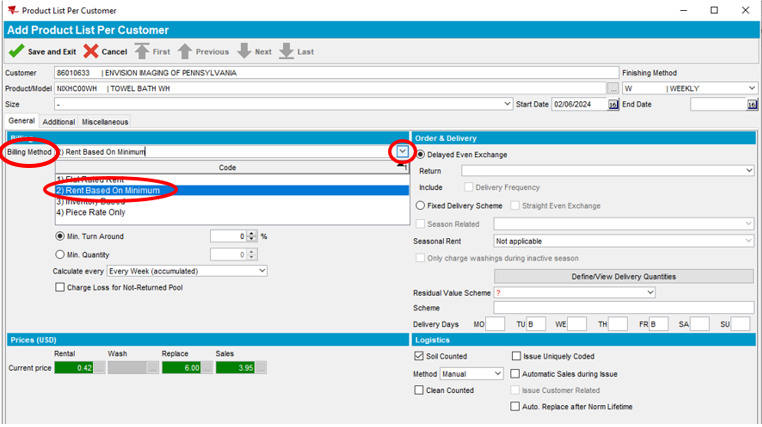762x427 pixels.
Task: Expand the Billing Method dropdown arrow
Action: [x=402, y=152]
